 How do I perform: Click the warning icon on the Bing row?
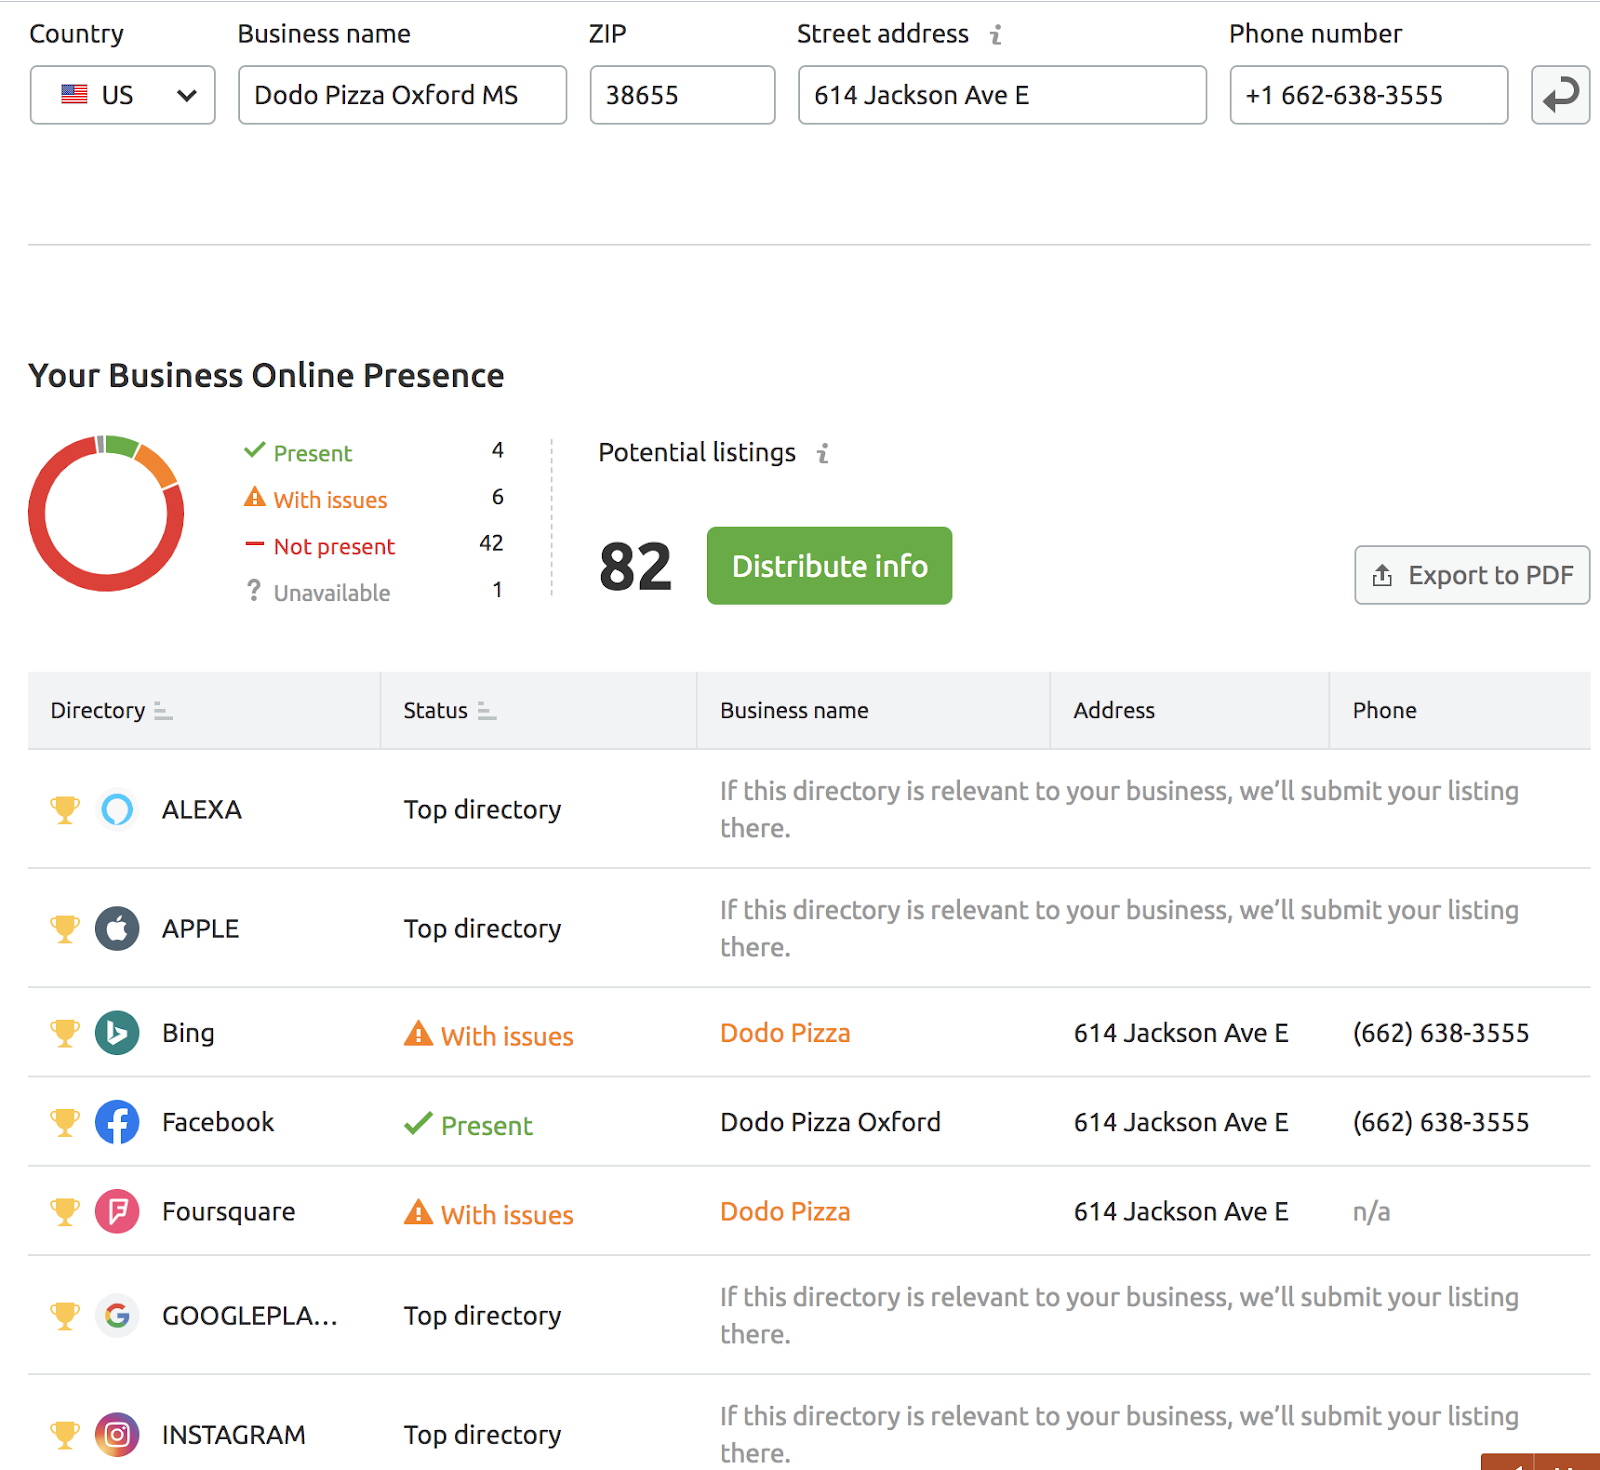417,1034
